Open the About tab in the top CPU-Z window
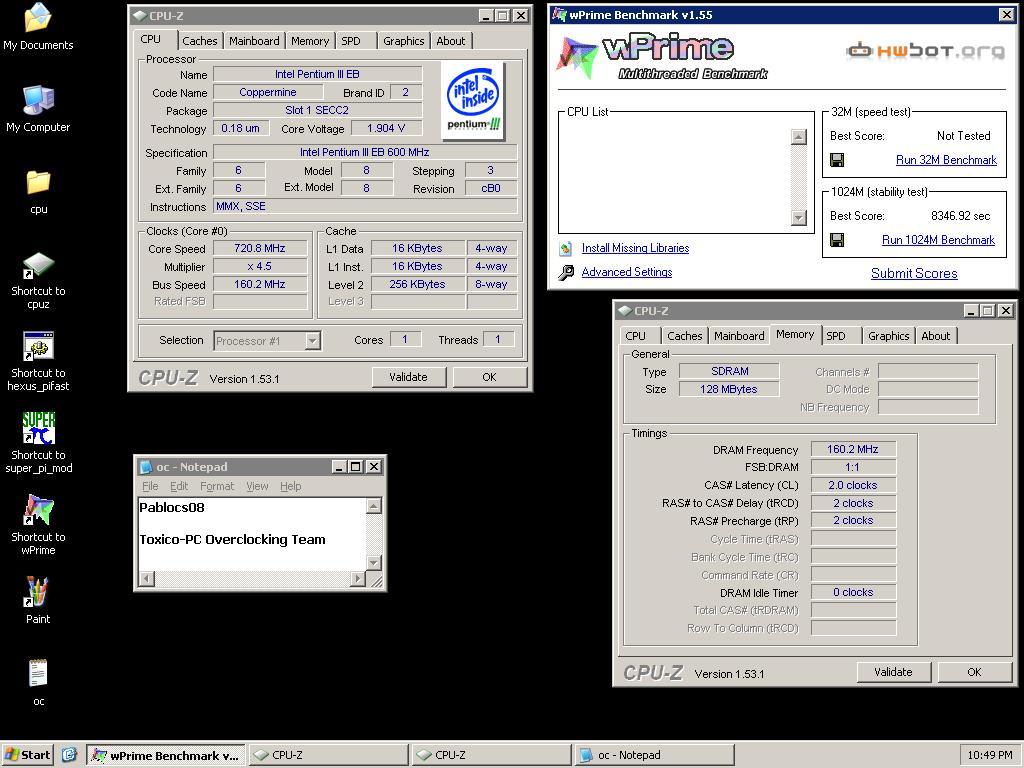 tap(451, 40)
